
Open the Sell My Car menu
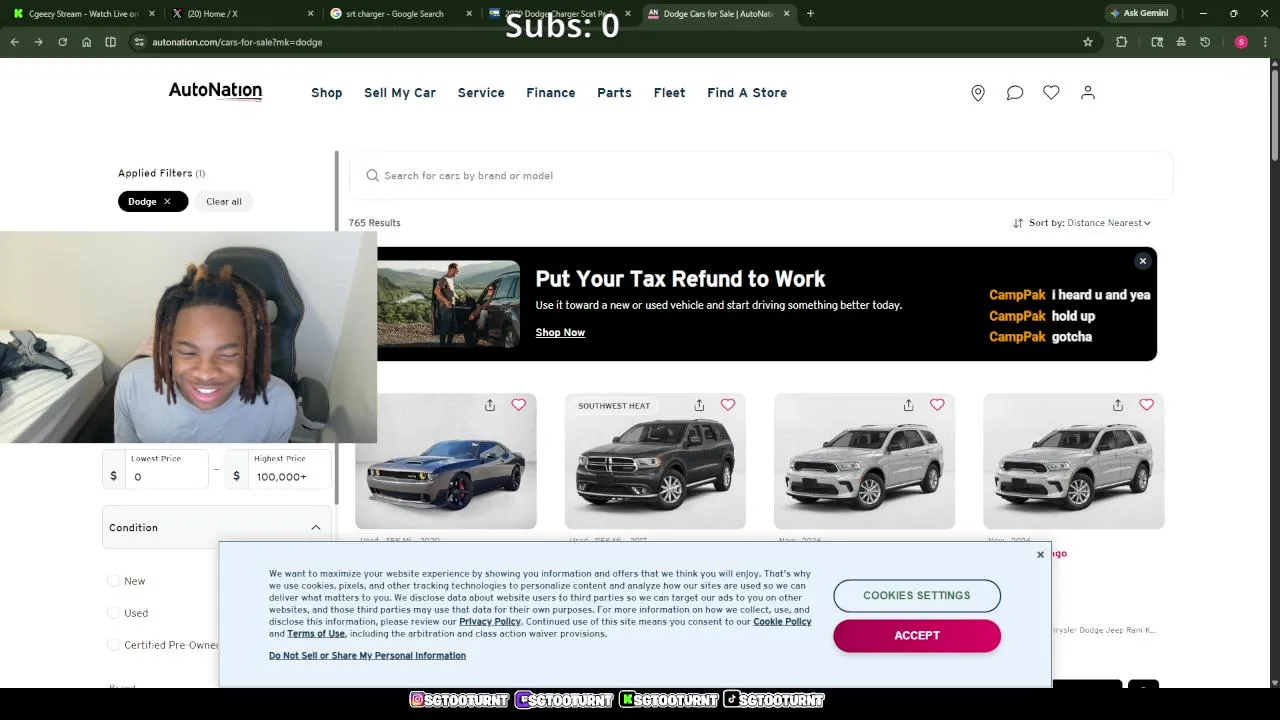[x=400, y=93]
